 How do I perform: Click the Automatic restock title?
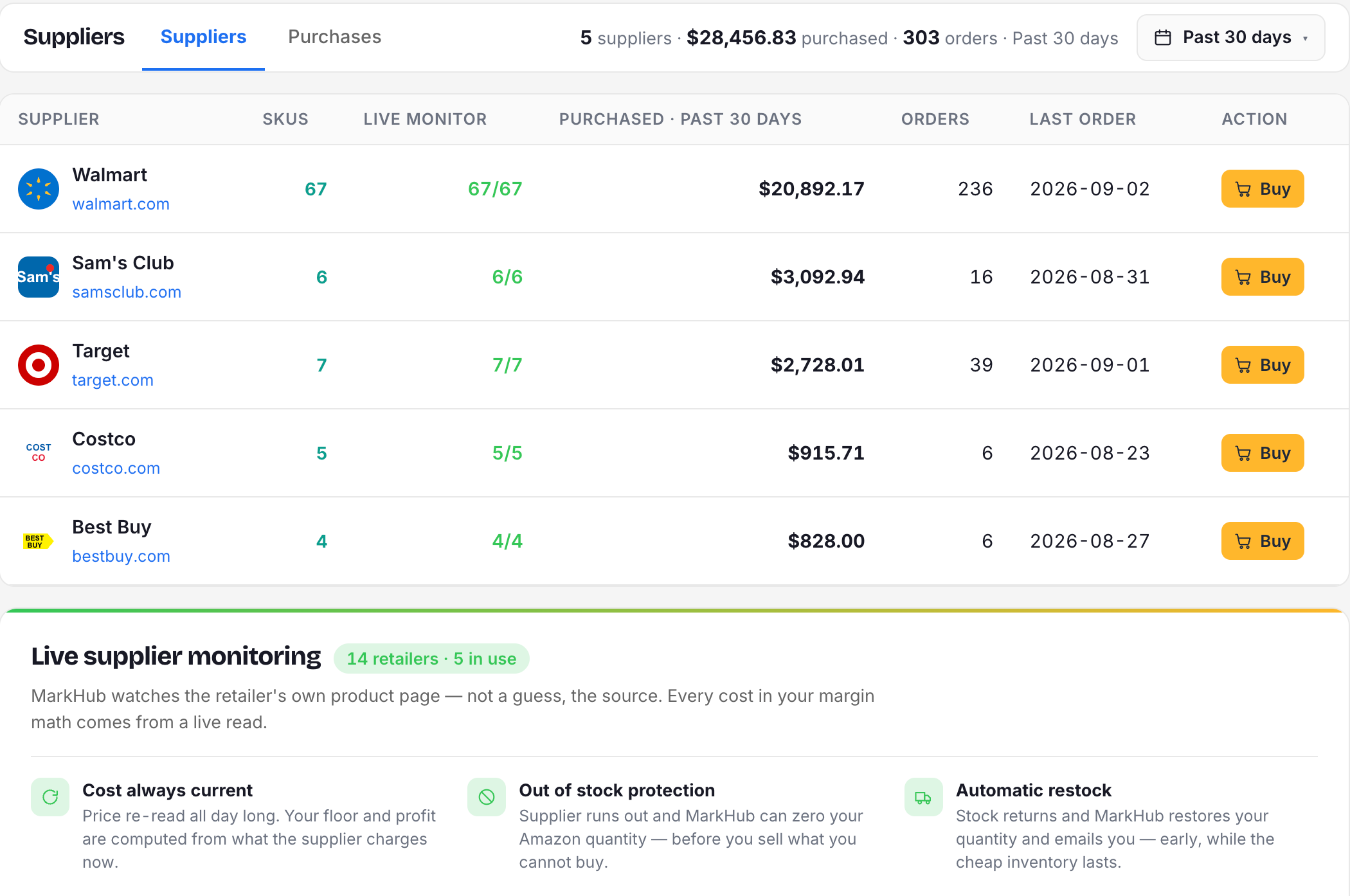(1034, 790)
